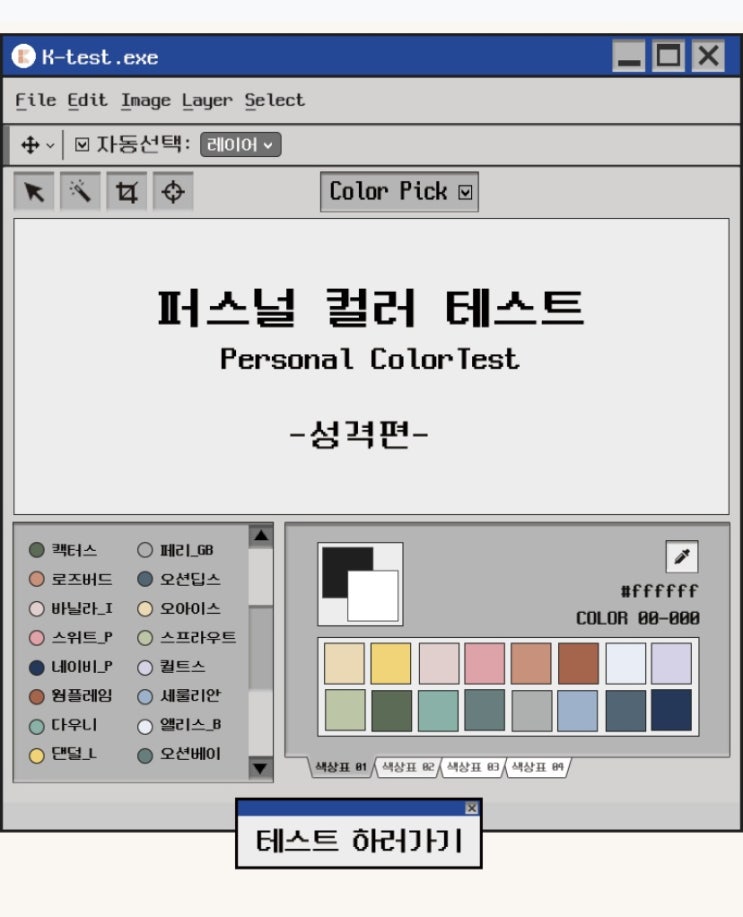Screen dimensions: 743x917
Task: Open the Edit menu
Action: click(88, 101)
